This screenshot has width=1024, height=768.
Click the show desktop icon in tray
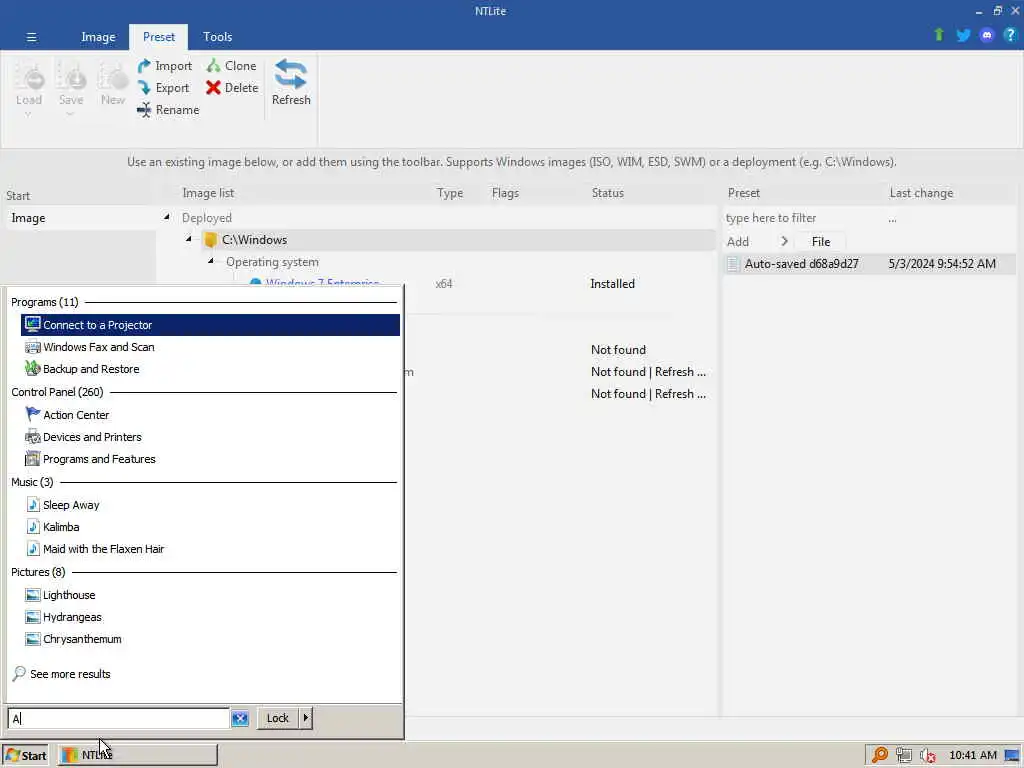pos(1012,756)
